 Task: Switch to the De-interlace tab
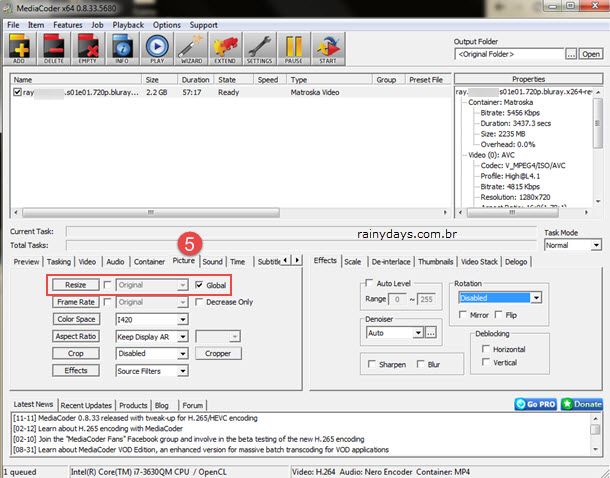[x=391, y=262]
